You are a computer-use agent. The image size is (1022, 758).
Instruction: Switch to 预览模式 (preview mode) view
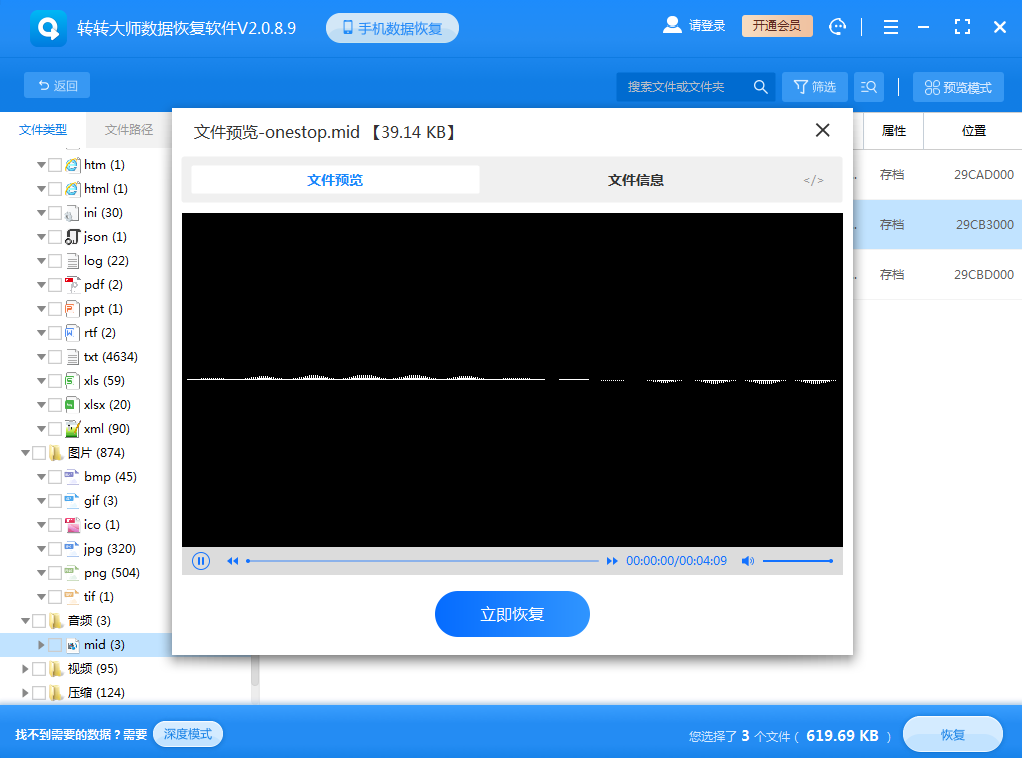coord(957,87)
